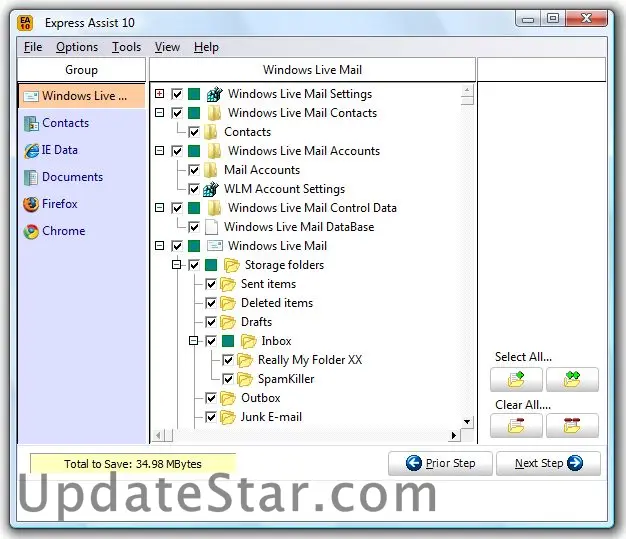Uncheck Windows Live Mail Settings checkbox

(176, 94)
